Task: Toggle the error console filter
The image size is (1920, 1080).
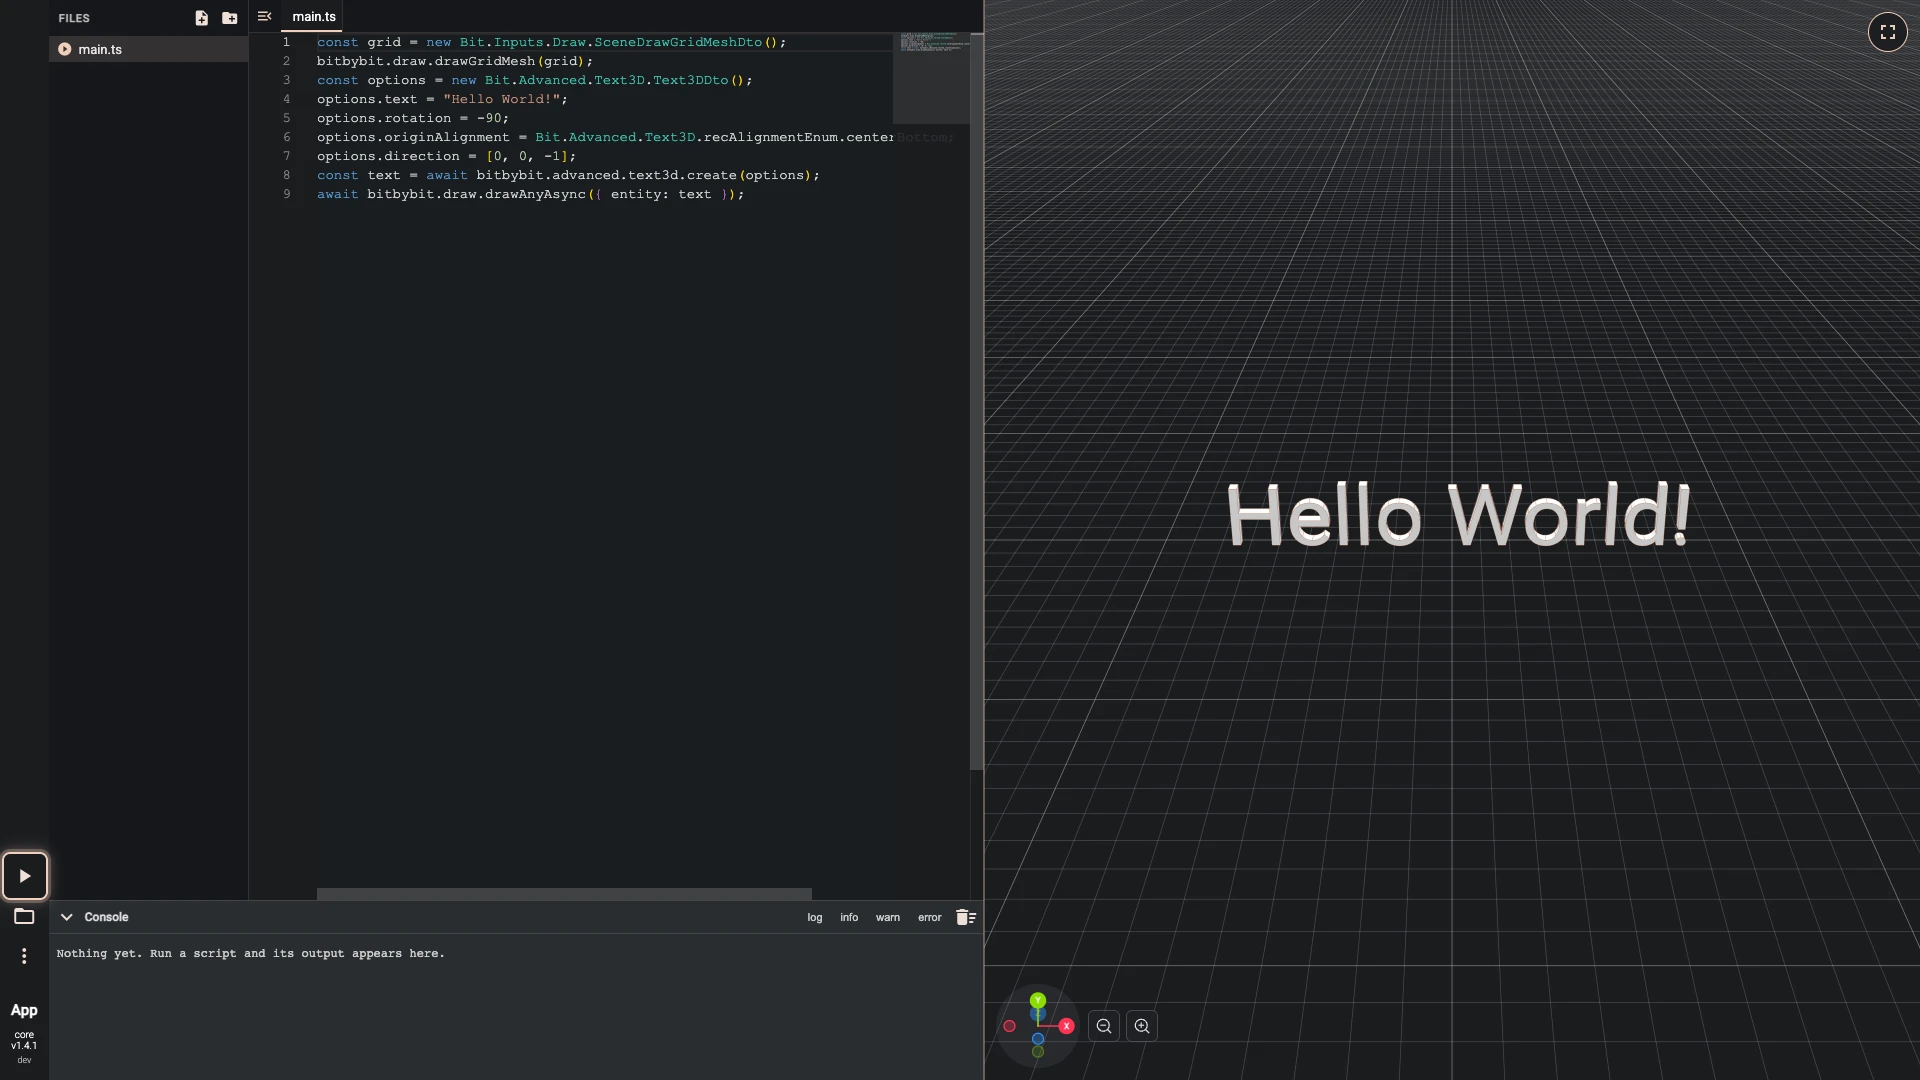Action: 930,917
